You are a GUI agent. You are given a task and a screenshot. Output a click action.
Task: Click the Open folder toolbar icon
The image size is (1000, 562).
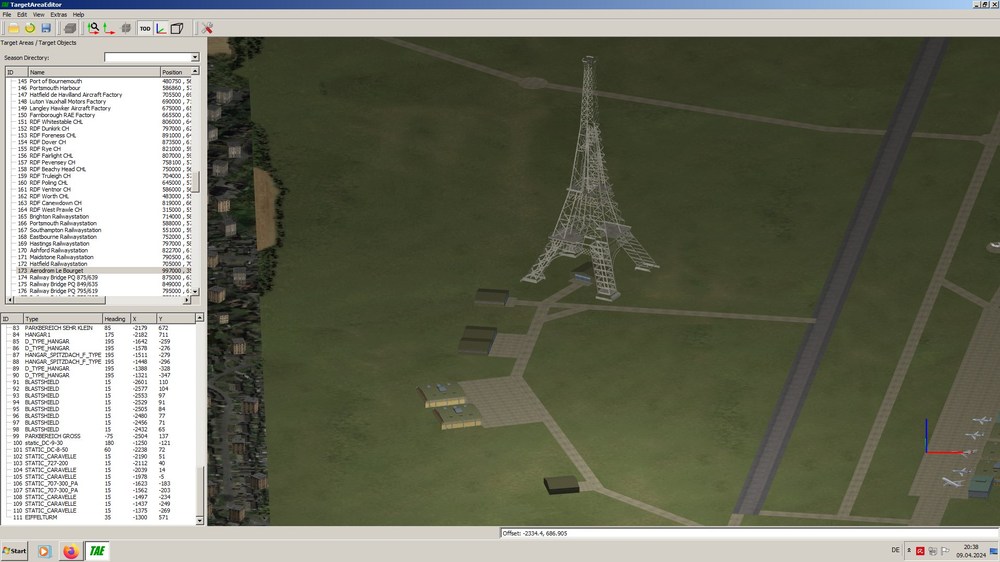pyautogui.click(x=13, y=28)
